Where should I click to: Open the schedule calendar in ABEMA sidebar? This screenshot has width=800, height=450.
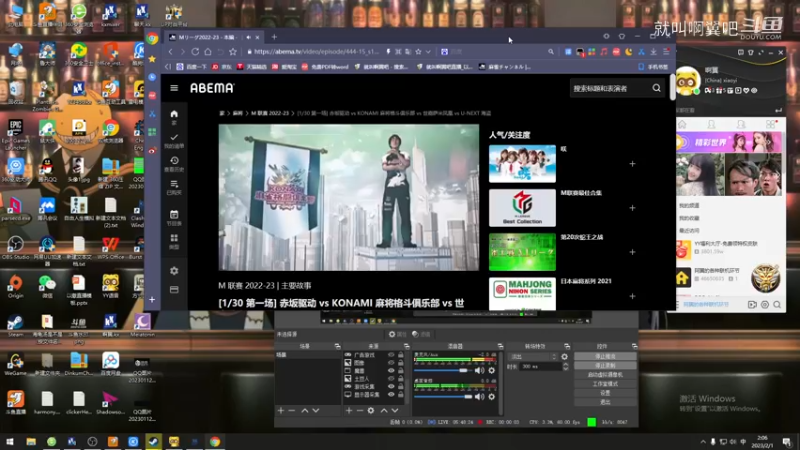pyautogui.click(x=174, y=217)
